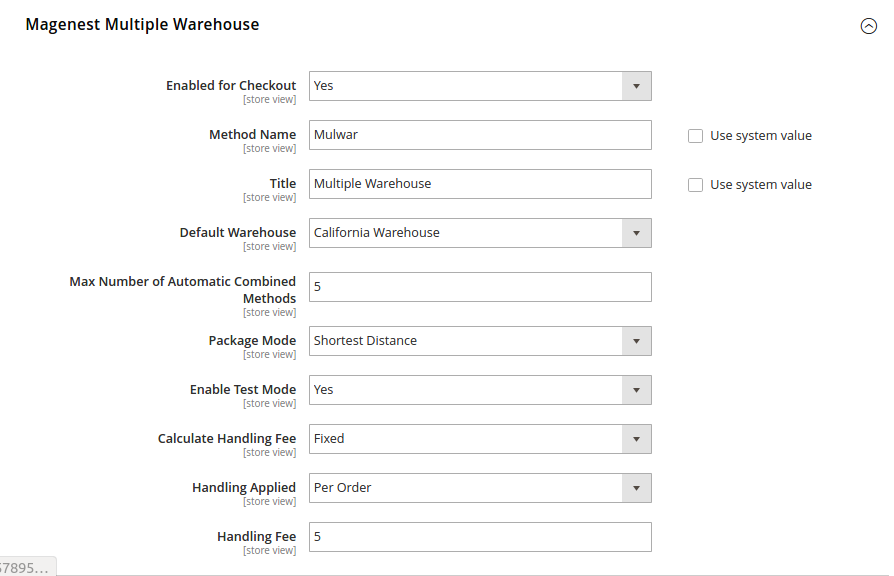
Task: Click the Magenest Multiple Warehouse heading
Action: (143, 25)
